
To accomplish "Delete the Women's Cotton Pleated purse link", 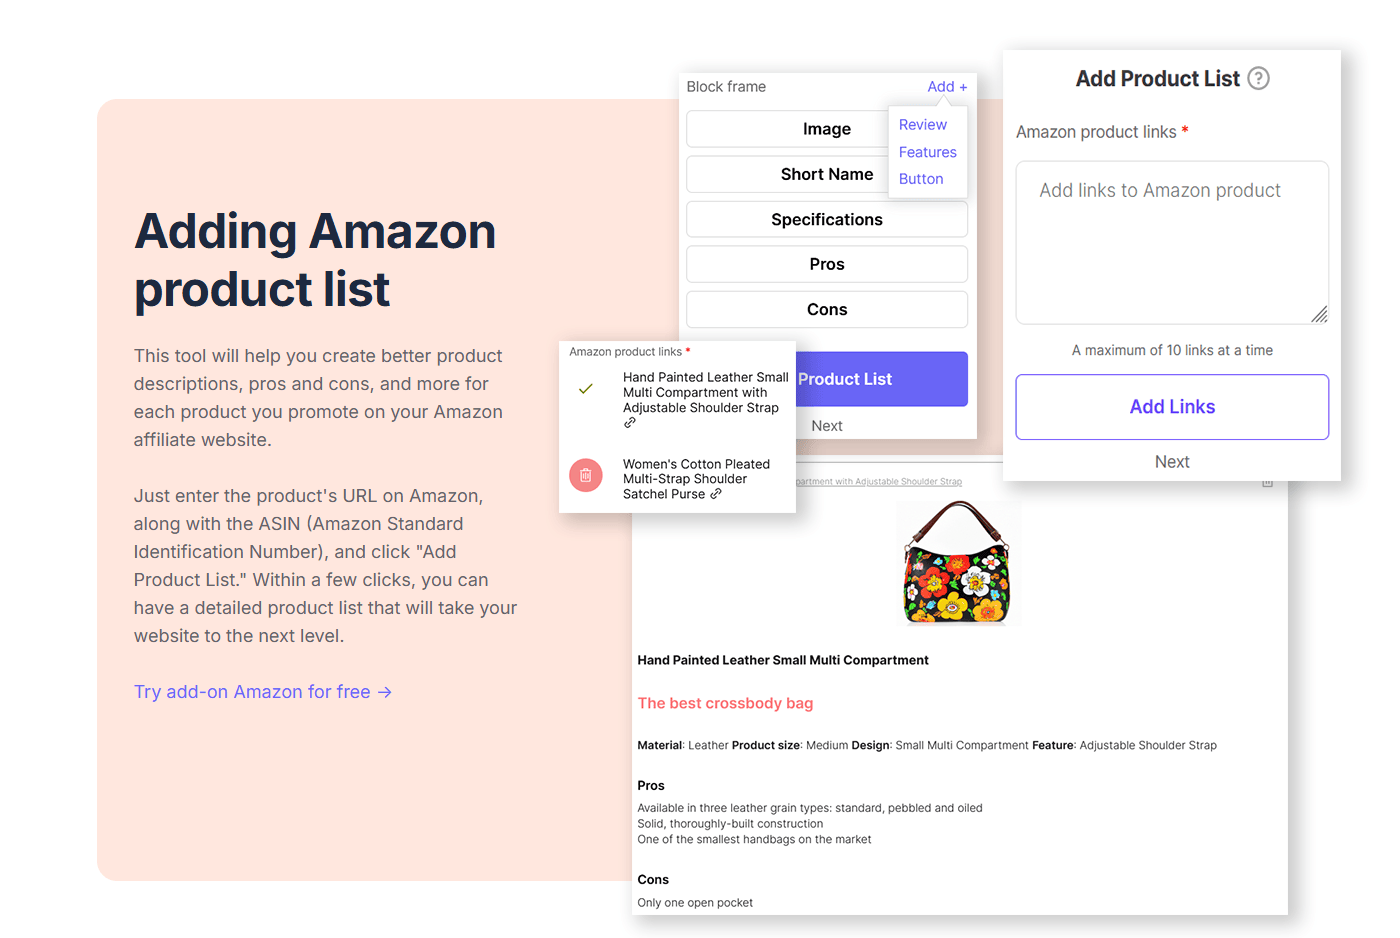I will click(x=586, y=476).
